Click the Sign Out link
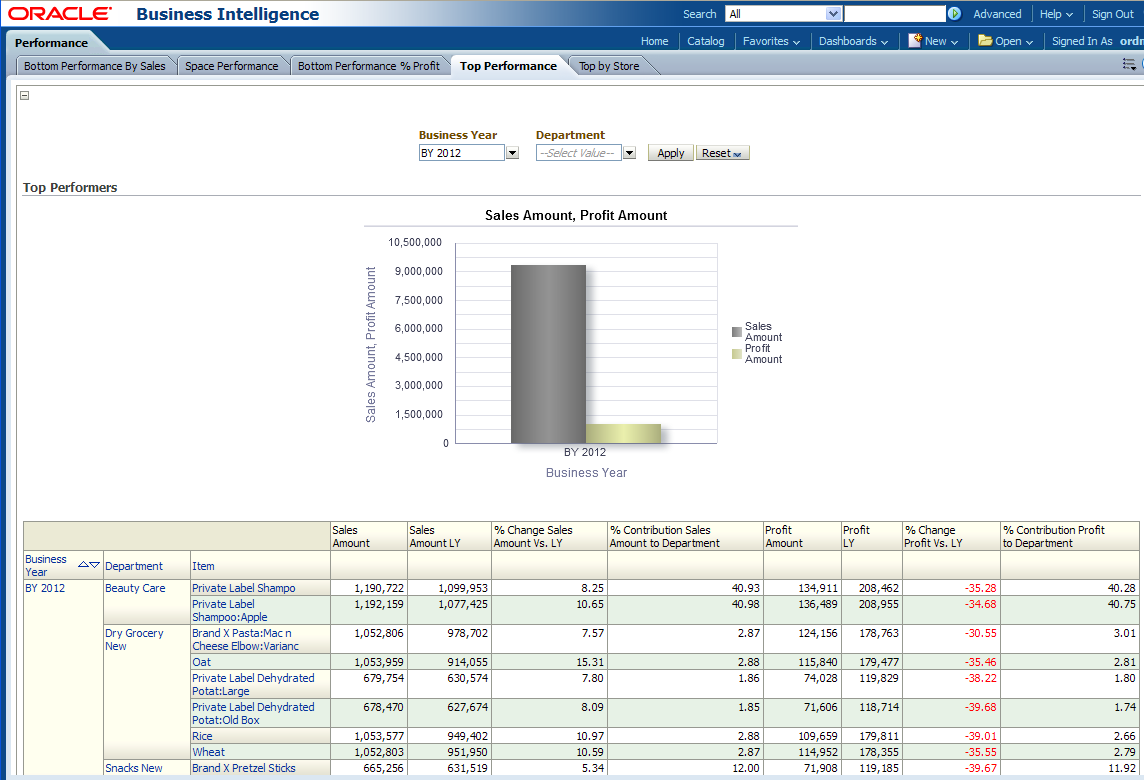This screenshot has height=780, width=1144. [x=1112, y=14]
